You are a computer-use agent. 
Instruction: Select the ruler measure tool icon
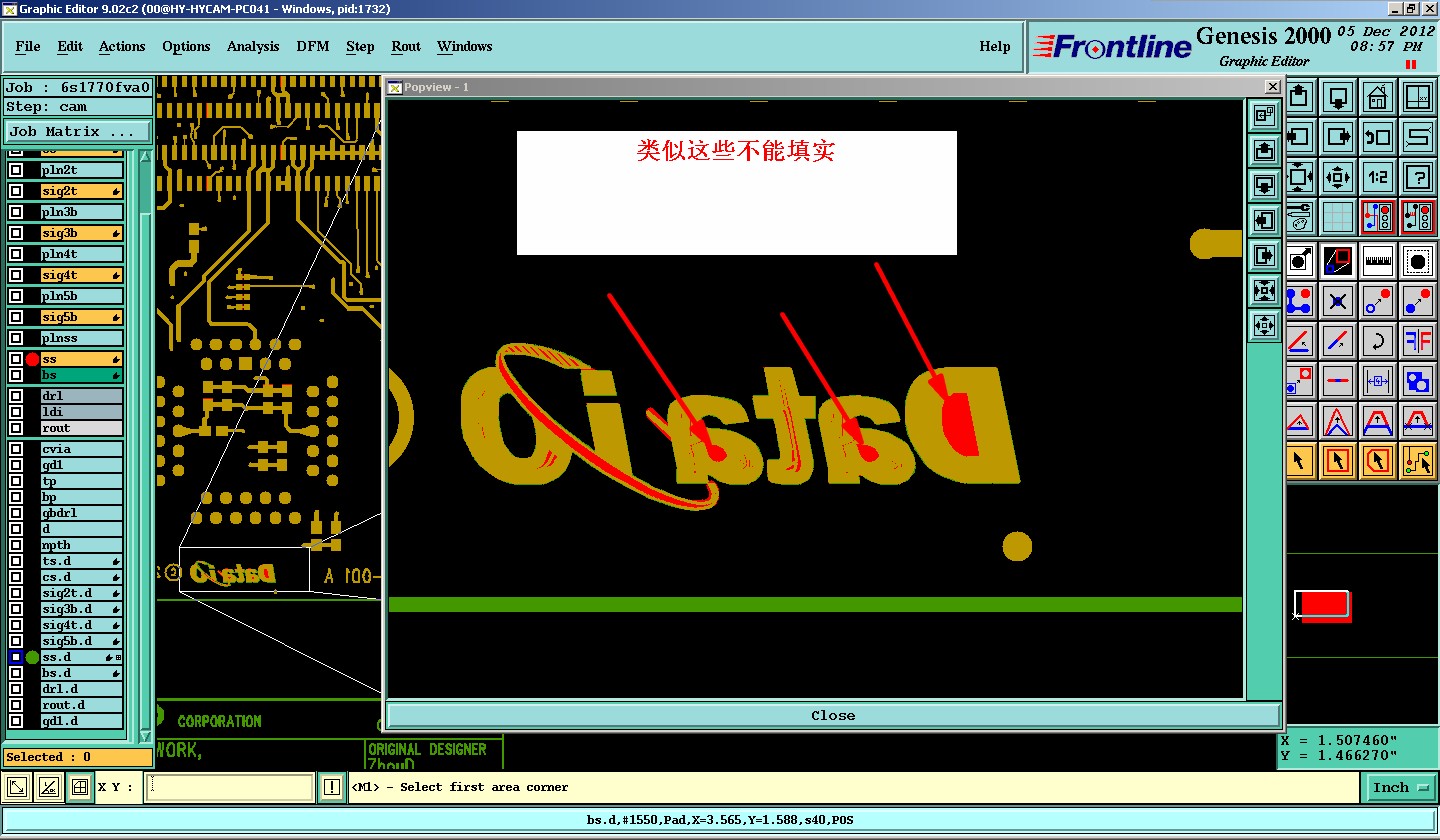(x=1377, y=261)
